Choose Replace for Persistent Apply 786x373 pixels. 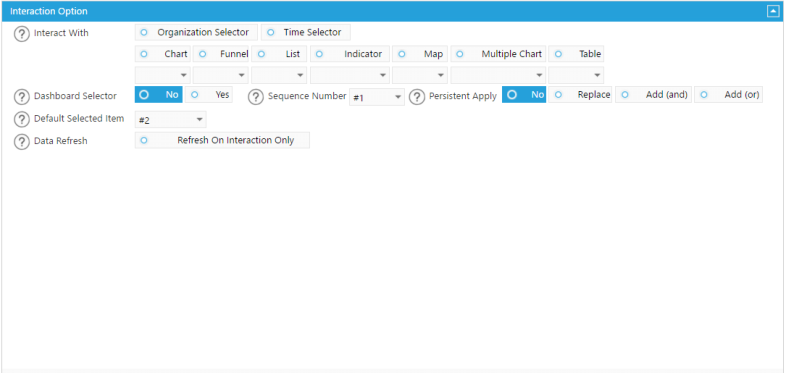pyautogui.click(x=580, y=94)
